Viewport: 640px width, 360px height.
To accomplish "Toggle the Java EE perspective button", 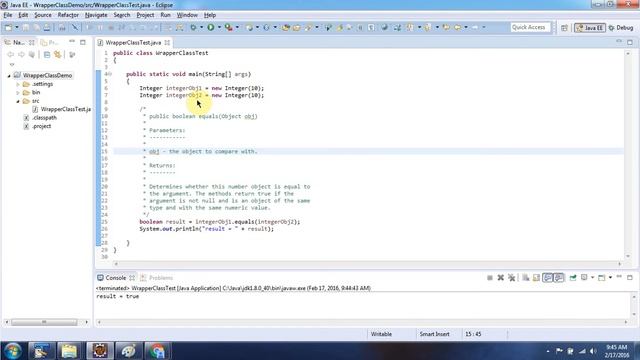I will point(590,28).
